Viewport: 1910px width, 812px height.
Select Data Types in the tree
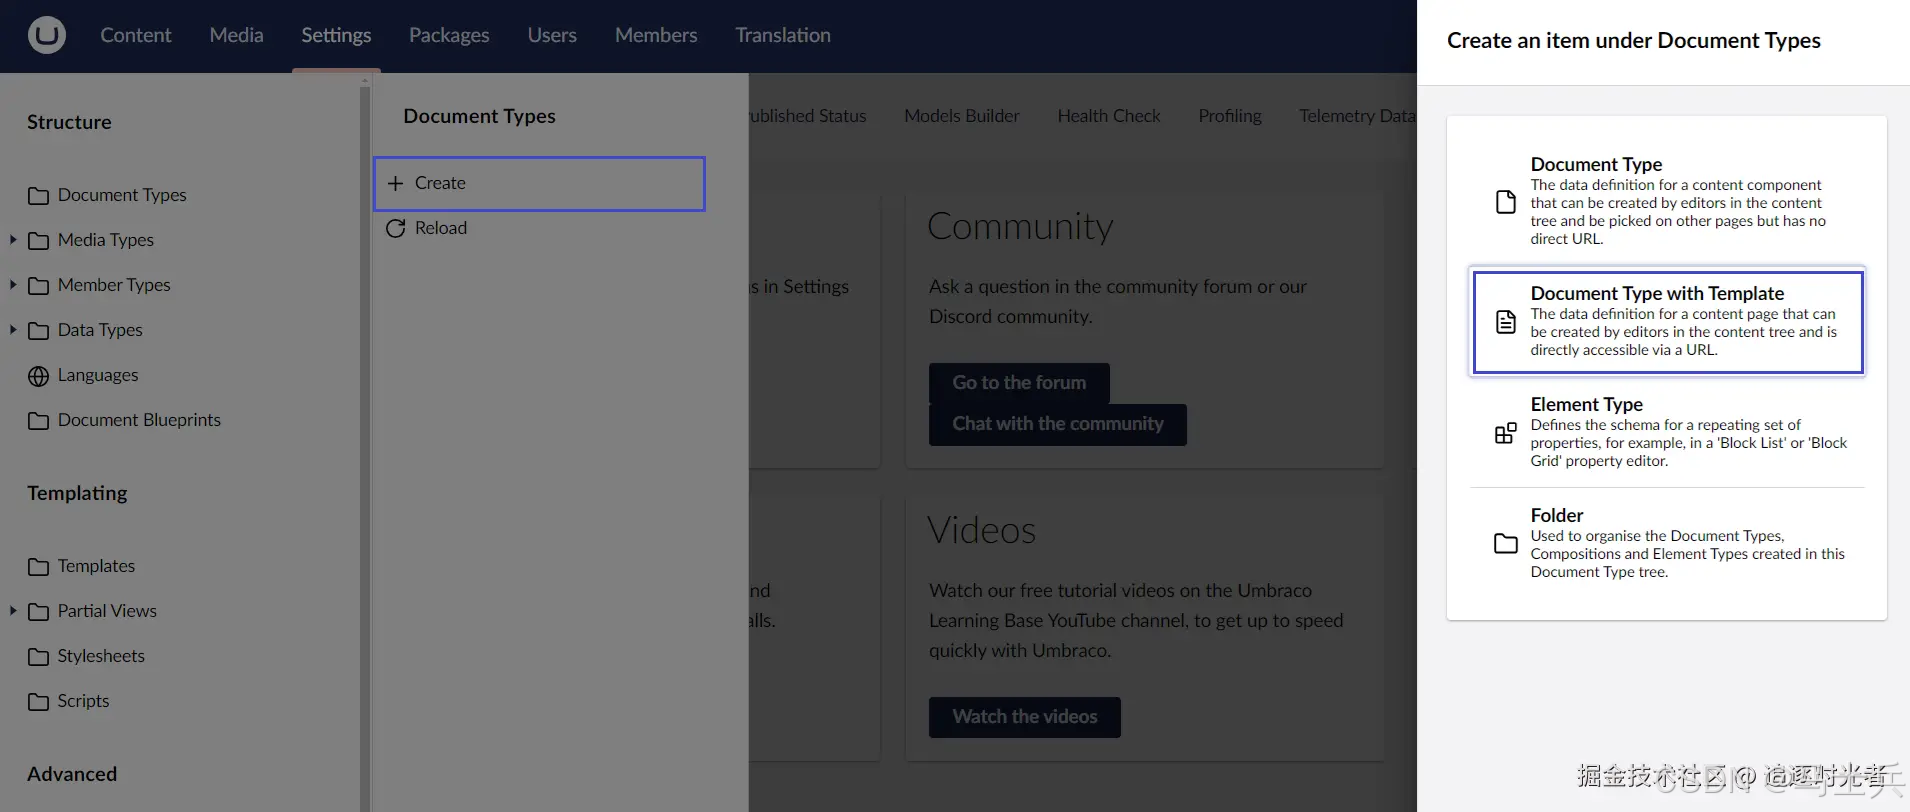(x=100, y=330)
